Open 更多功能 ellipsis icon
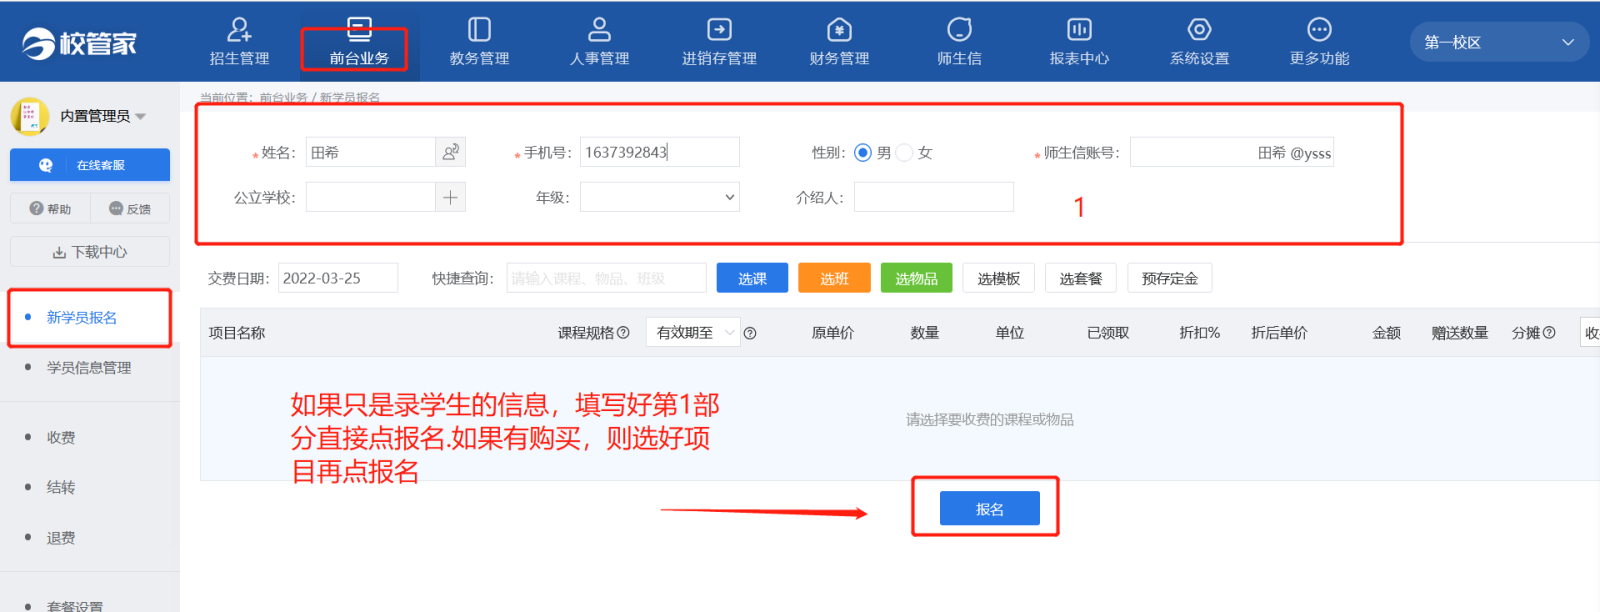1600x612 pixels. (x=1319, y=30)
